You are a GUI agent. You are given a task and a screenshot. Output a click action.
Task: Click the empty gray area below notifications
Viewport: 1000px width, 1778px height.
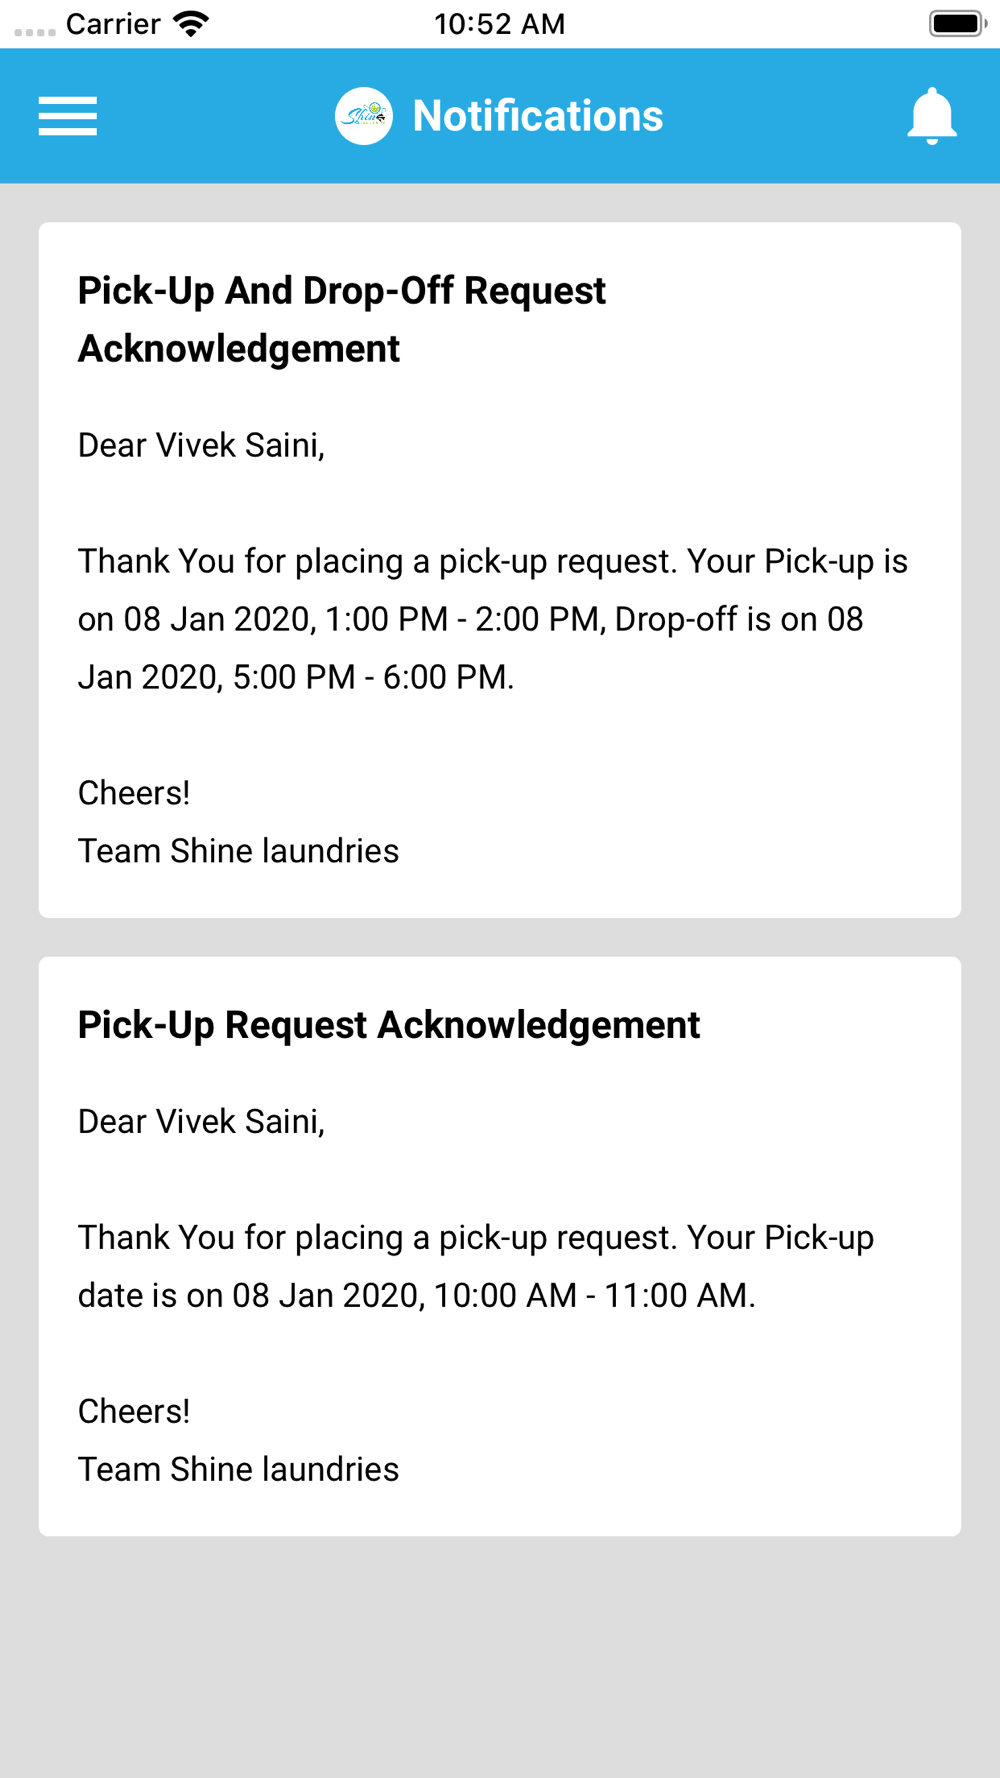click(x=500, y=1660)
